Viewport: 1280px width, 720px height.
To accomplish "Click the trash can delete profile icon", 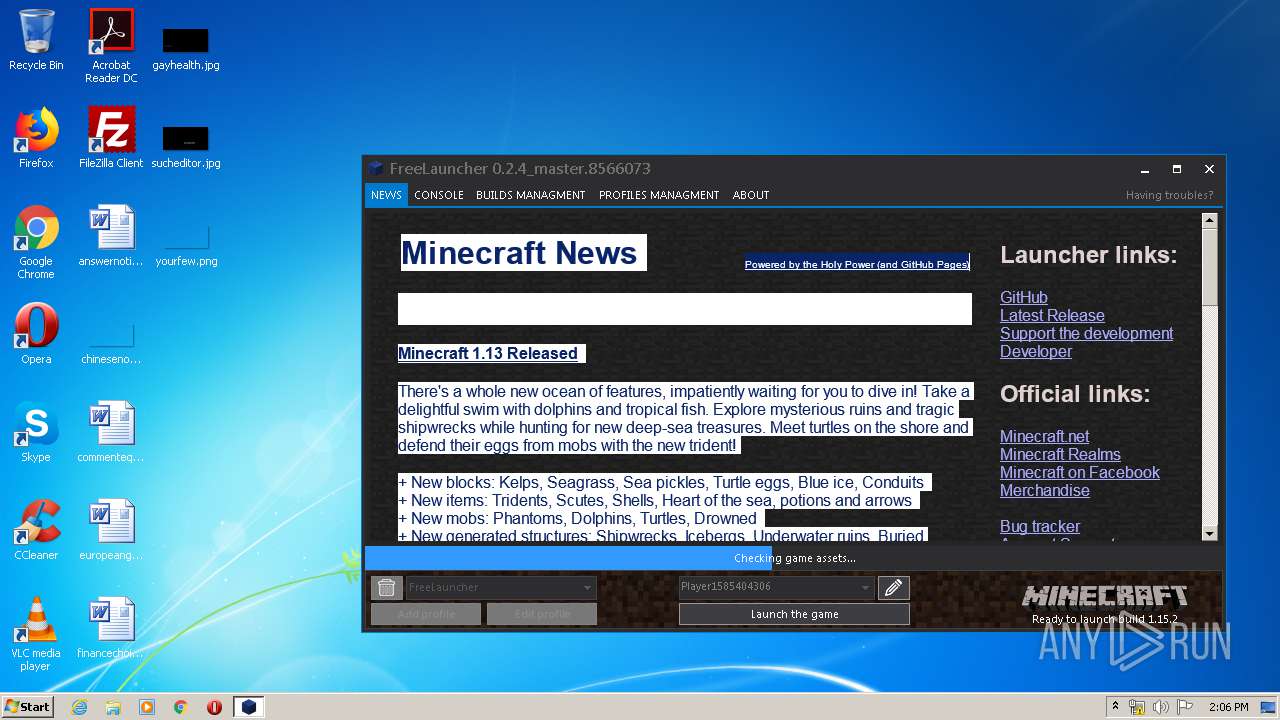I will pyautogui.click(x=387, y=587).
